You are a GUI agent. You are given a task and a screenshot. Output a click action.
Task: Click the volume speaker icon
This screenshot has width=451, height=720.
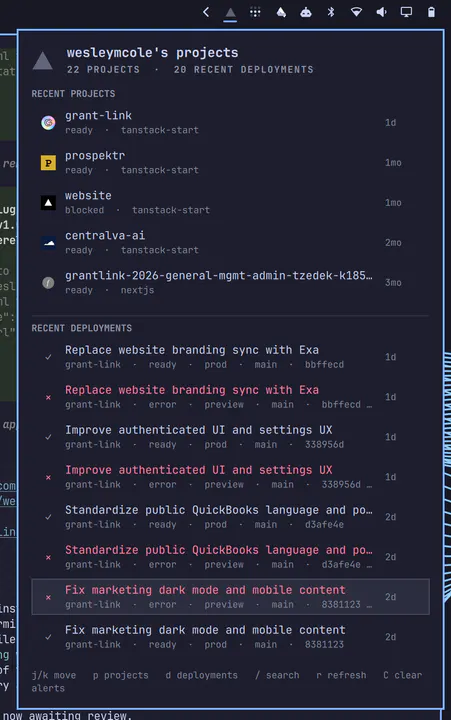click(x=381, y=12)
